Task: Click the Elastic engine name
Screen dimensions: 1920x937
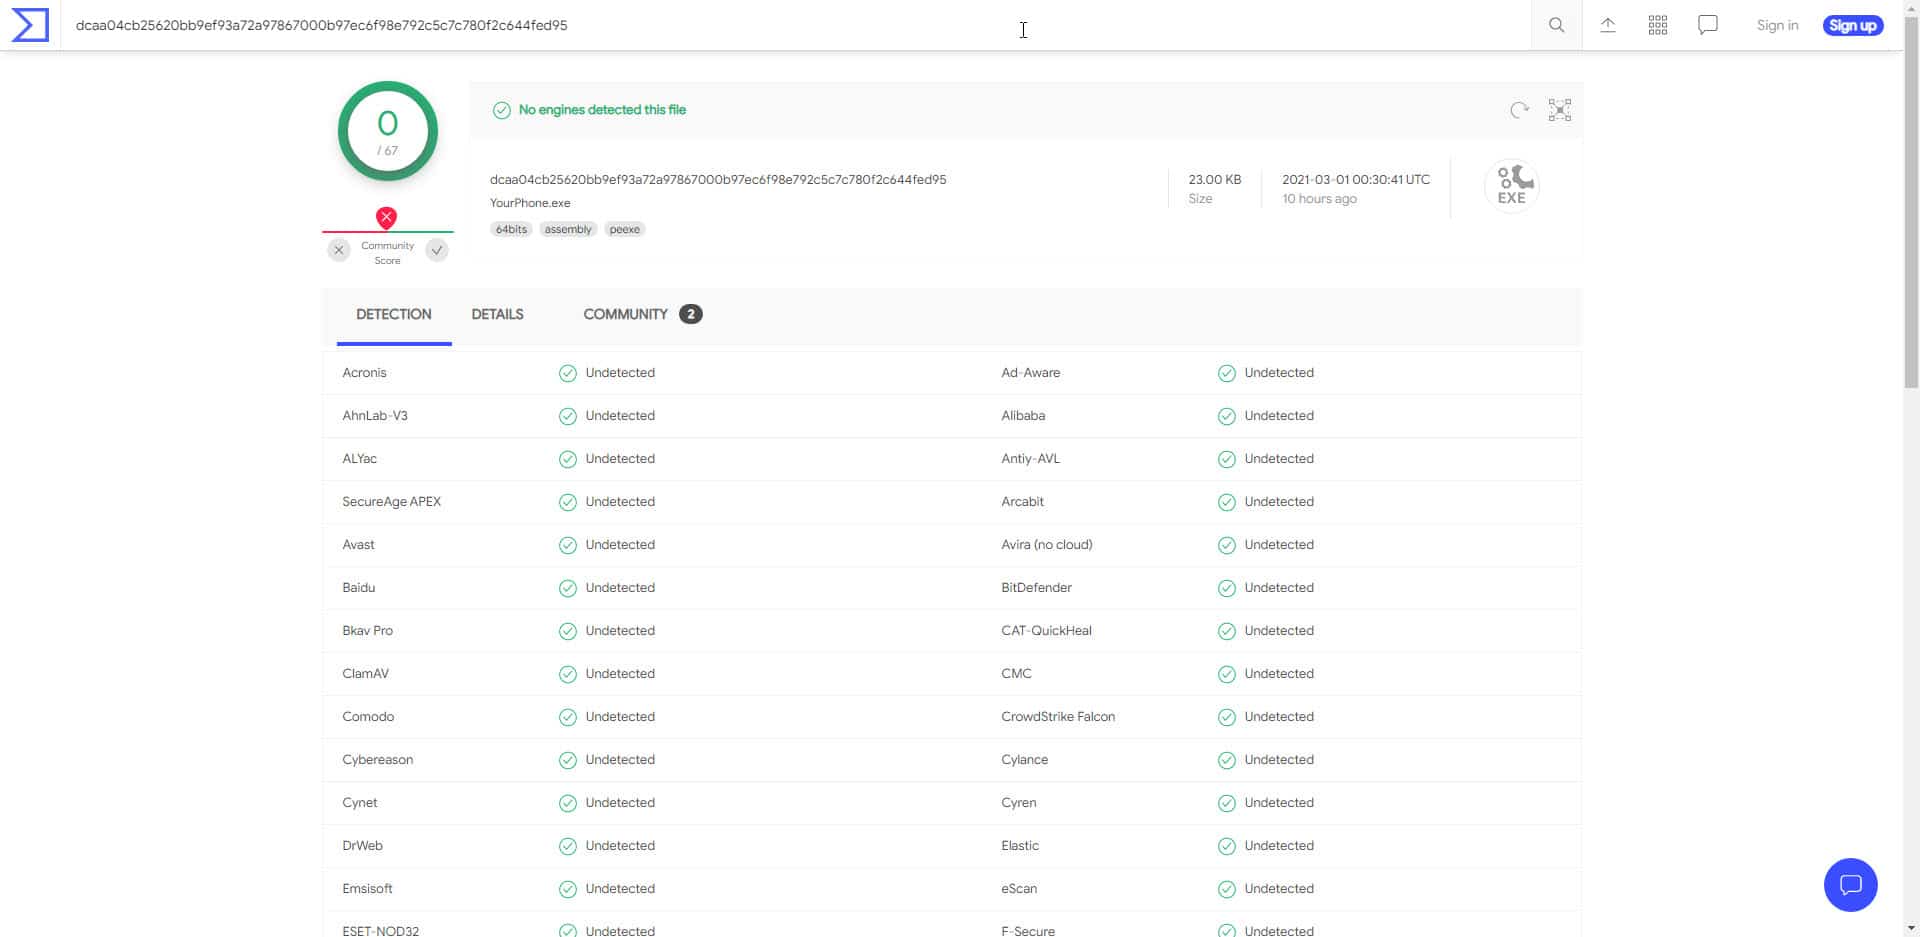Action: click(1020, 846)
